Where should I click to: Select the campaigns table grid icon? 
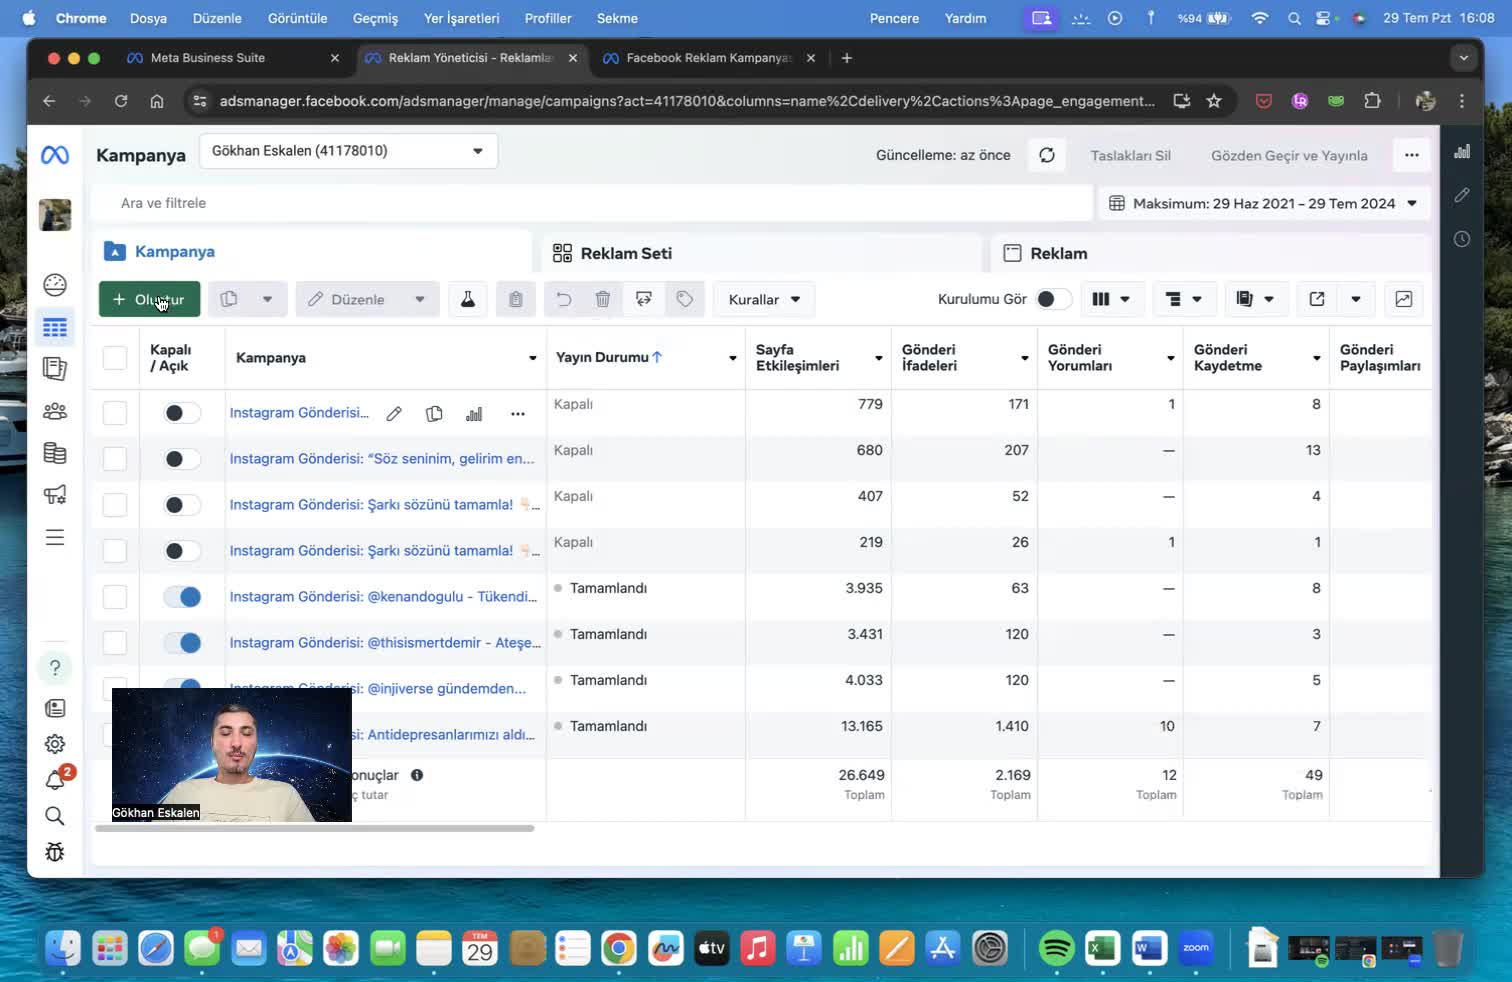[x=55, y=328]
